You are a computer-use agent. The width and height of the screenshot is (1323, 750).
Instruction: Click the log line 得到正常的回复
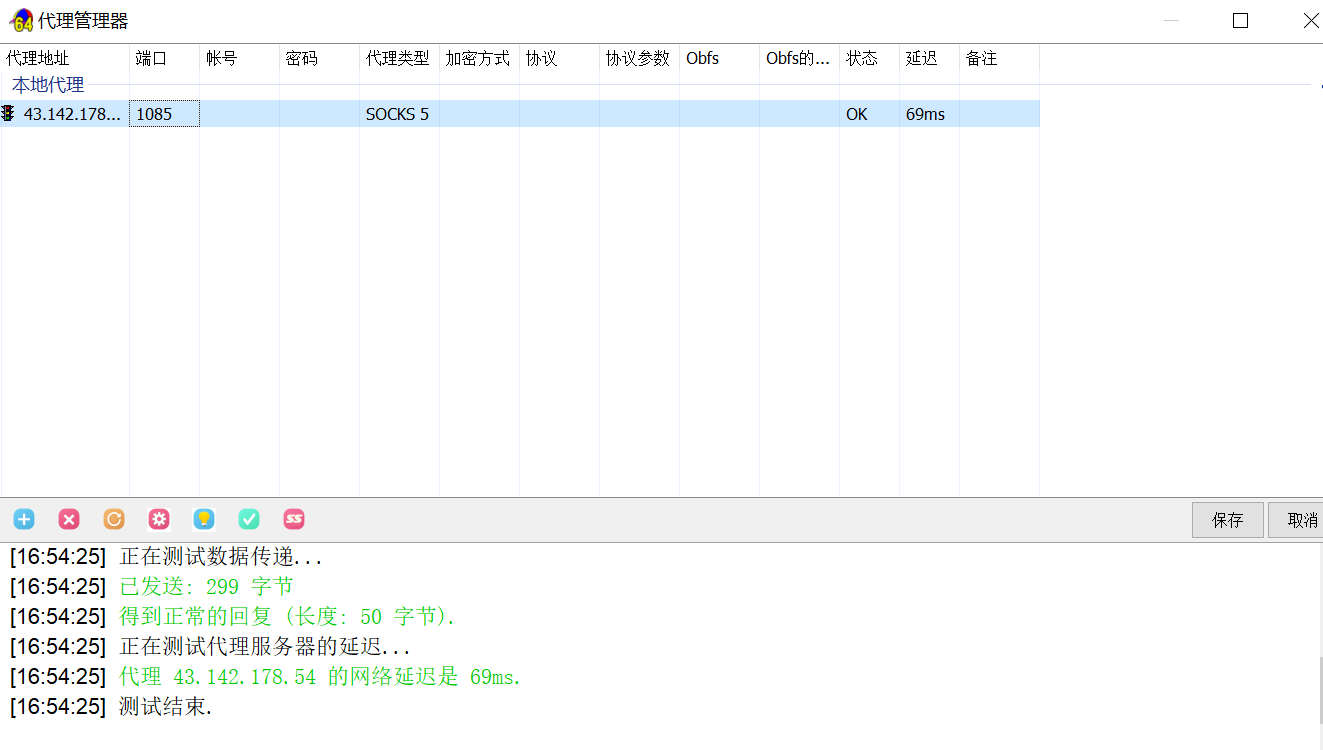287,616
